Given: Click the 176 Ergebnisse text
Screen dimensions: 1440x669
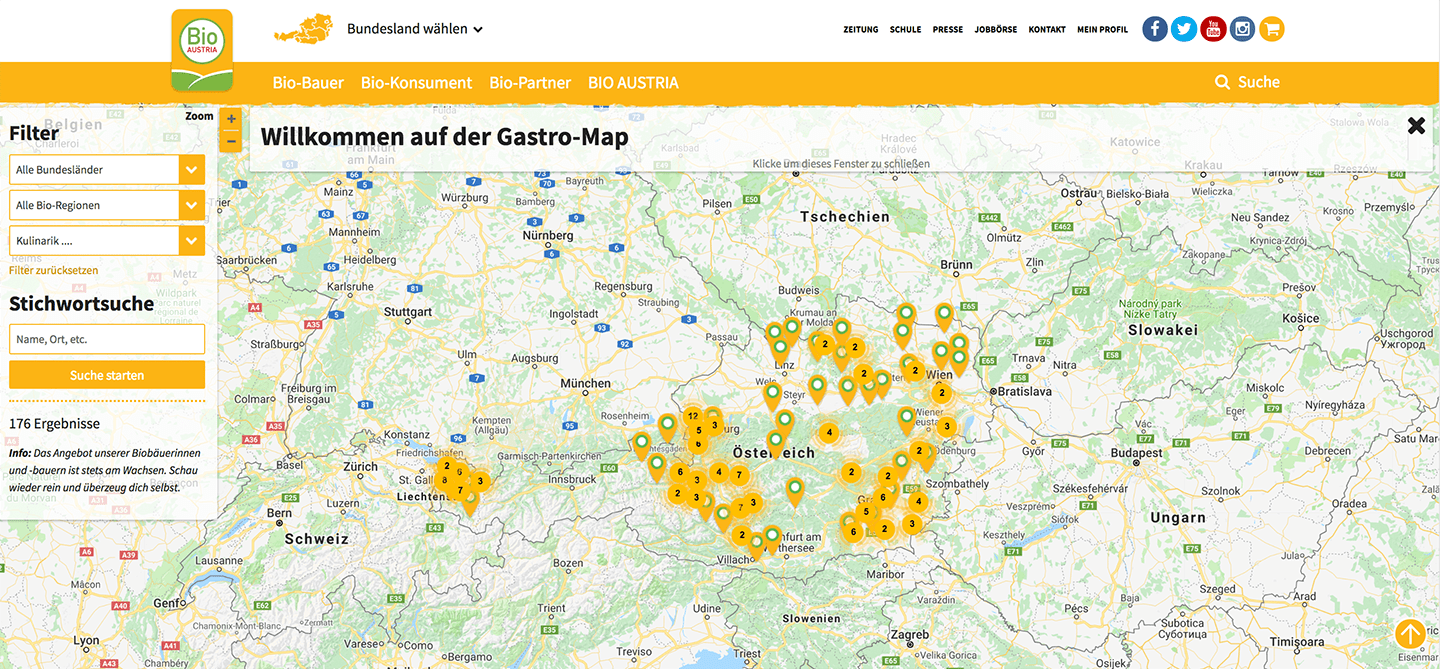Looking at the screenshot, I should tap(54, 424).
